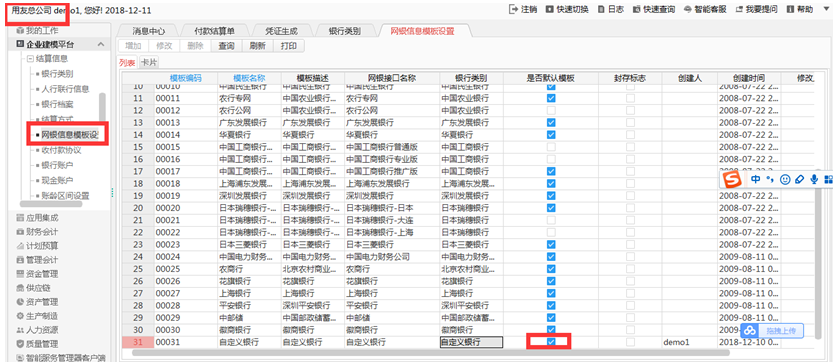Open 我的工作 in the sidebar
Image resolution: width=833 pixels, height=362 pixels.
[37, 31]
